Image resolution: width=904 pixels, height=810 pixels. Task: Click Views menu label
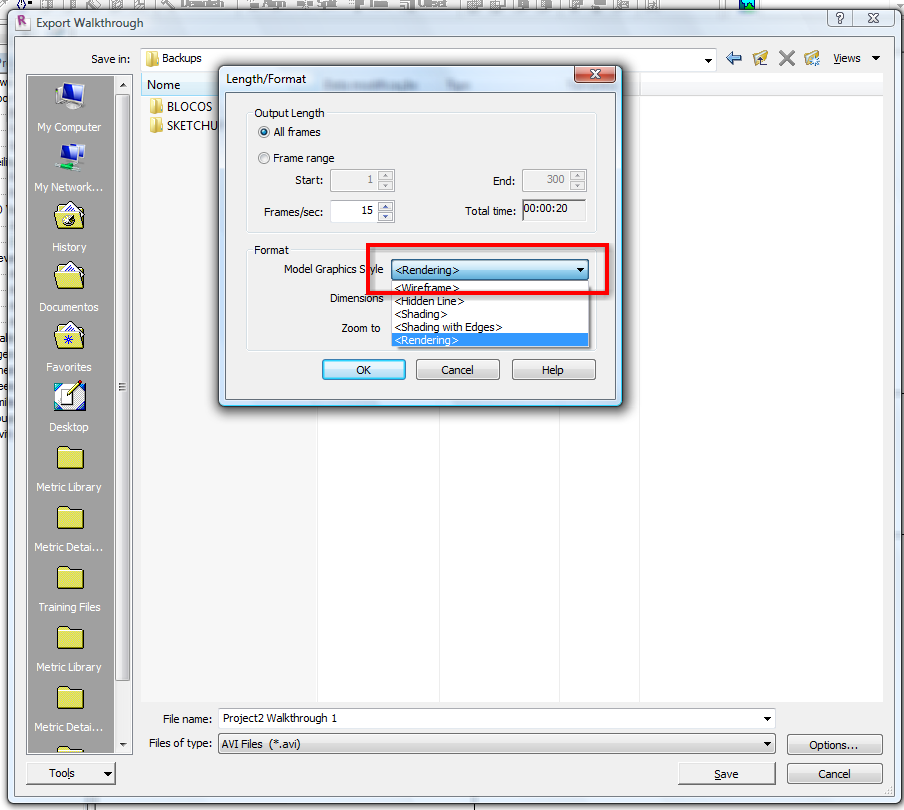click(846, 58)
